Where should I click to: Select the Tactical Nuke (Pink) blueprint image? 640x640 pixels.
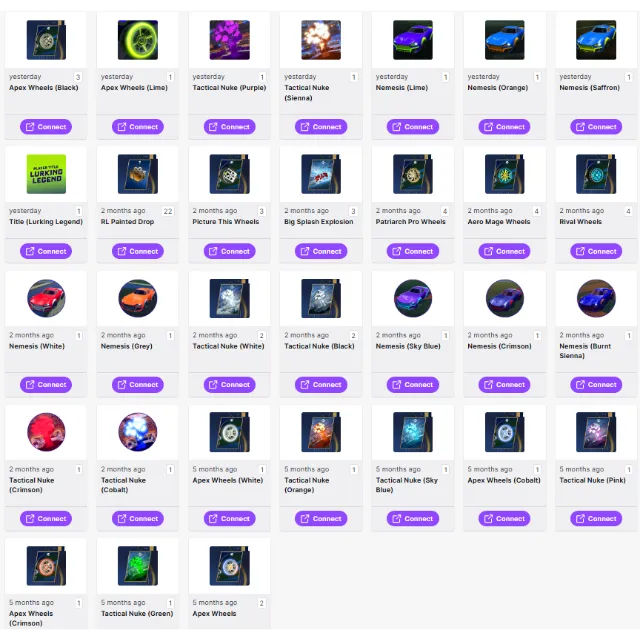click(x=596, y=432)
